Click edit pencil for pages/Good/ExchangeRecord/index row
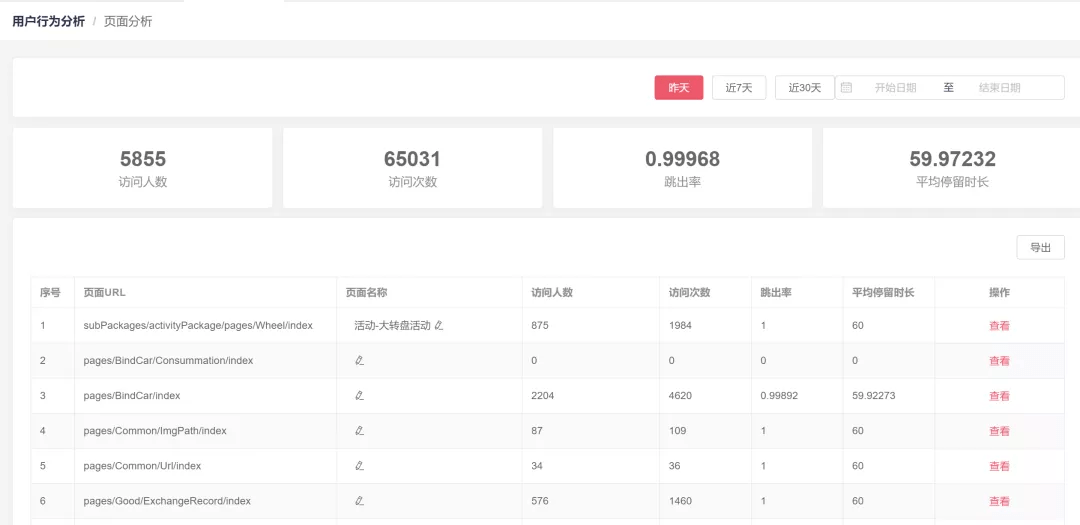The height and width of the screenshot is (525, 1080). click(359, 501)
